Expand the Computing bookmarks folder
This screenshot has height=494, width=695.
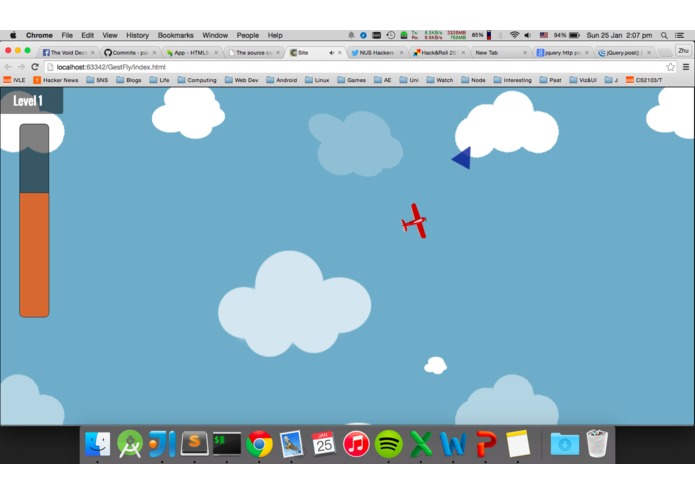(197, 80)
